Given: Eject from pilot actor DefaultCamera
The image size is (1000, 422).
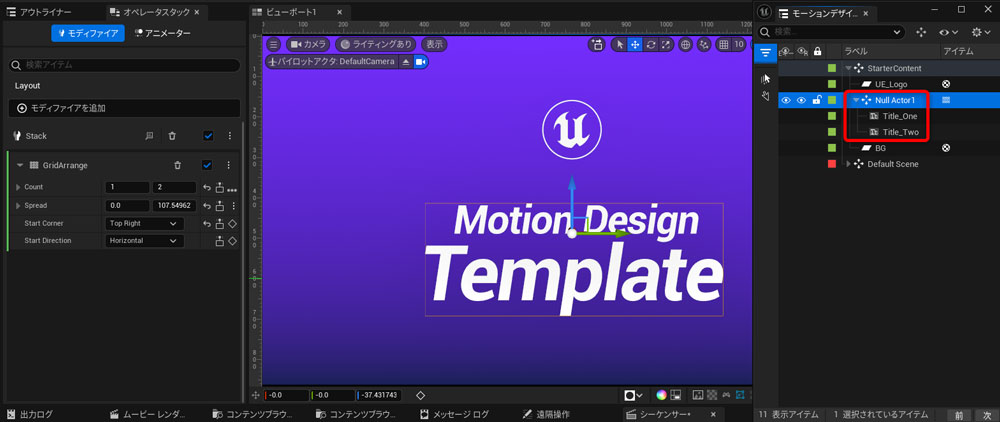Looking at the screenshot, I should [x=406, y=62].
